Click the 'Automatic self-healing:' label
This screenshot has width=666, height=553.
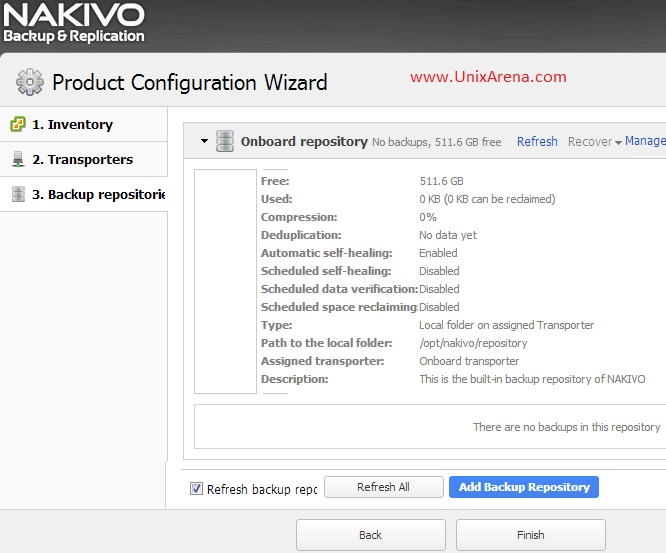(x=327, y=253)
